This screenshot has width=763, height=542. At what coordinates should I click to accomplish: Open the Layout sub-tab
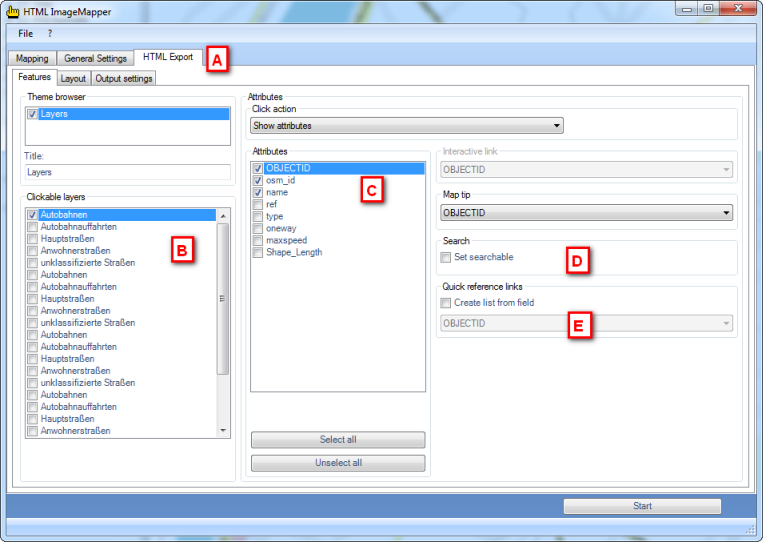tap(73, 78)
